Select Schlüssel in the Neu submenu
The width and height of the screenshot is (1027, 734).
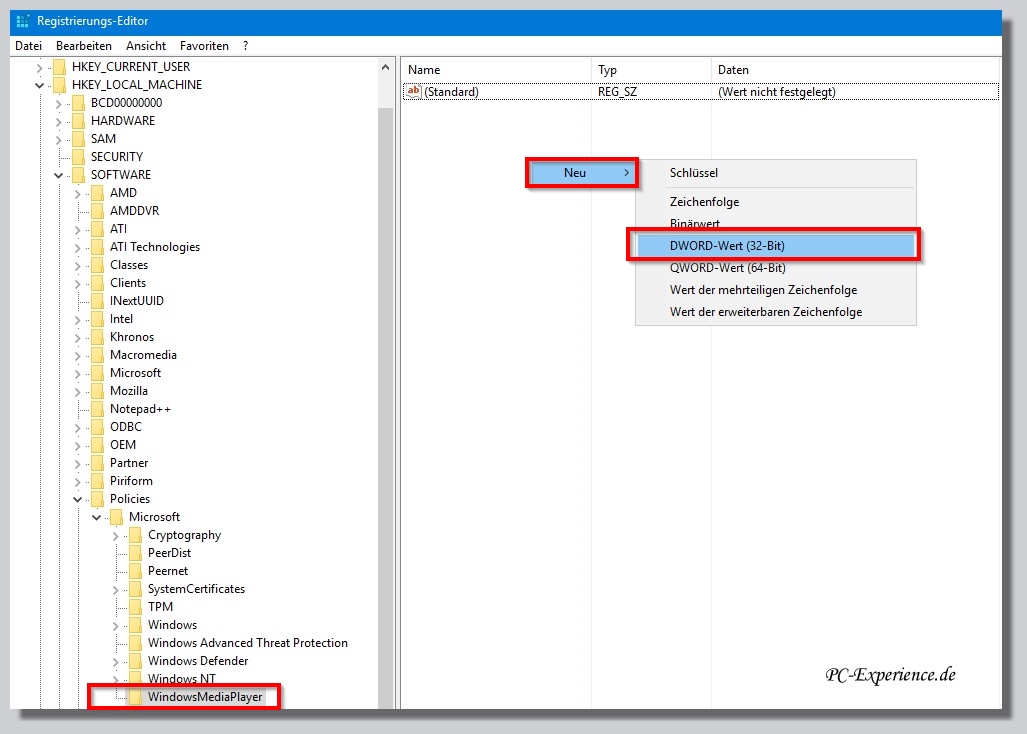[693, 173]
